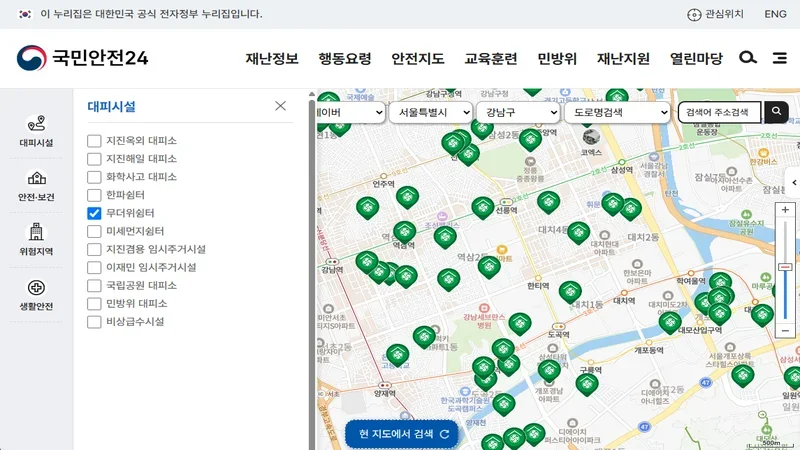The image size is (800, 450).
Task: Click shelter marker near 대모산입구역
Action: tap(669, 322)
